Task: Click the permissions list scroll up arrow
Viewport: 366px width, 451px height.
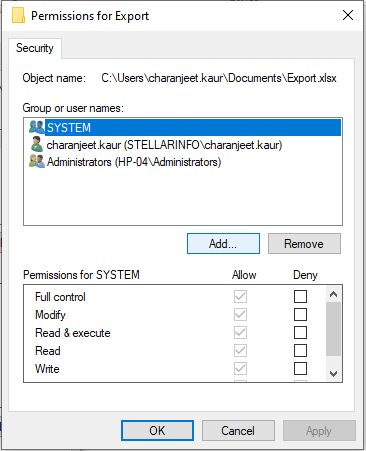Action: point(333,294)
